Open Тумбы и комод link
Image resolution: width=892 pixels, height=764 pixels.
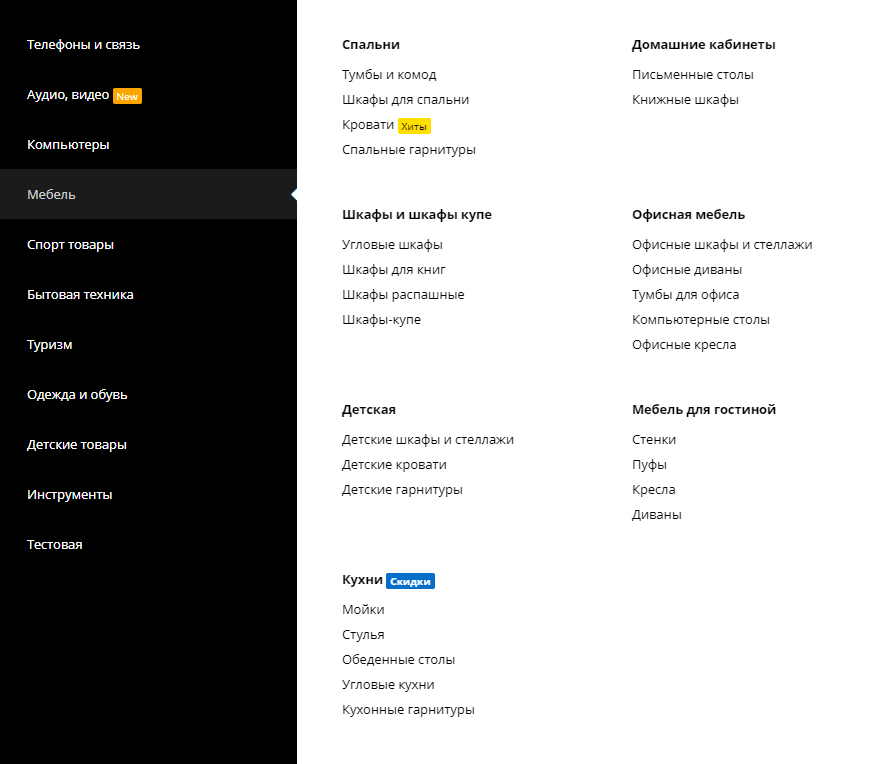[x=389, y=75]
